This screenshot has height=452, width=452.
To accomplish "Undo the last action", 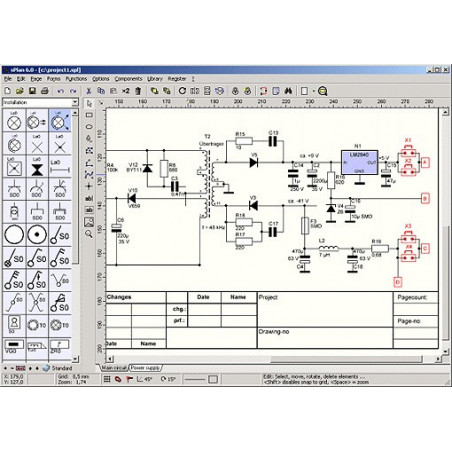I will tap(60, 91).
